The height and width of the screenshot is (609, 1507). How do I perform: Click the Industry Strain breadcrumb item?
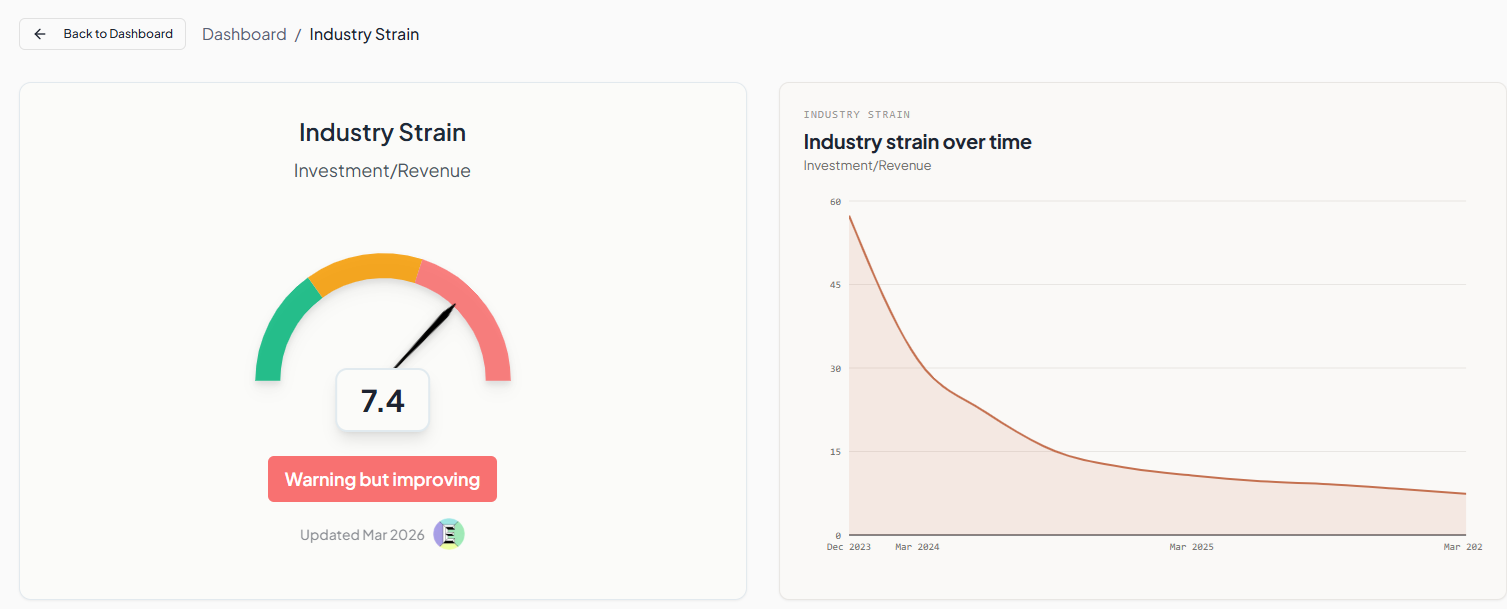click(364, 34)
